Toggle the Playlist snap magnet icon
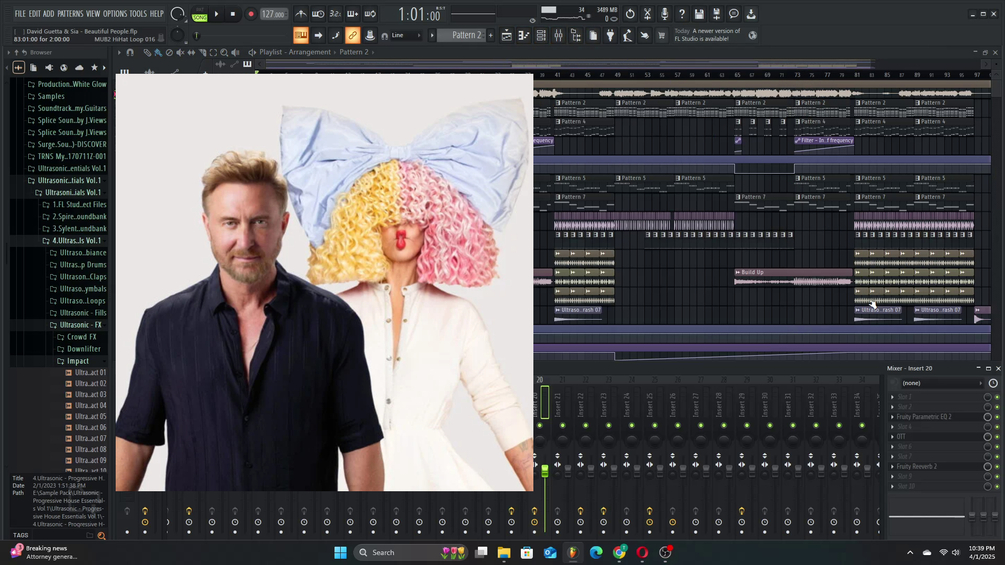This screenshot has width=1005, height=565. coord(130,53)
